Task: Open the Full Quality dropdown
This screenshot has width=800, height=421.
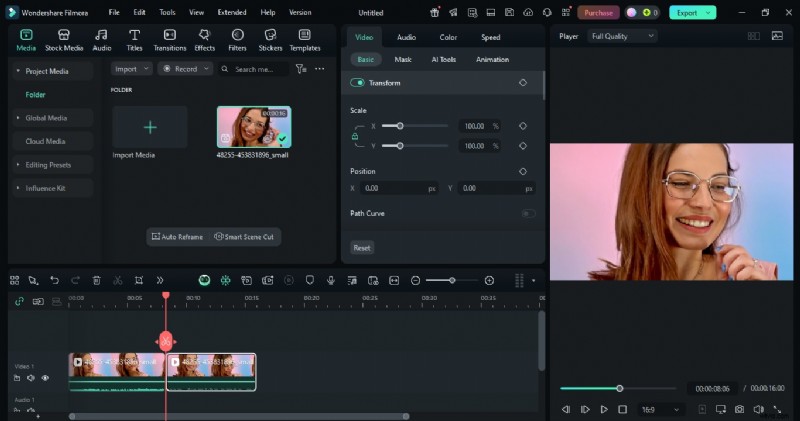Action: [x=622, y=36]
